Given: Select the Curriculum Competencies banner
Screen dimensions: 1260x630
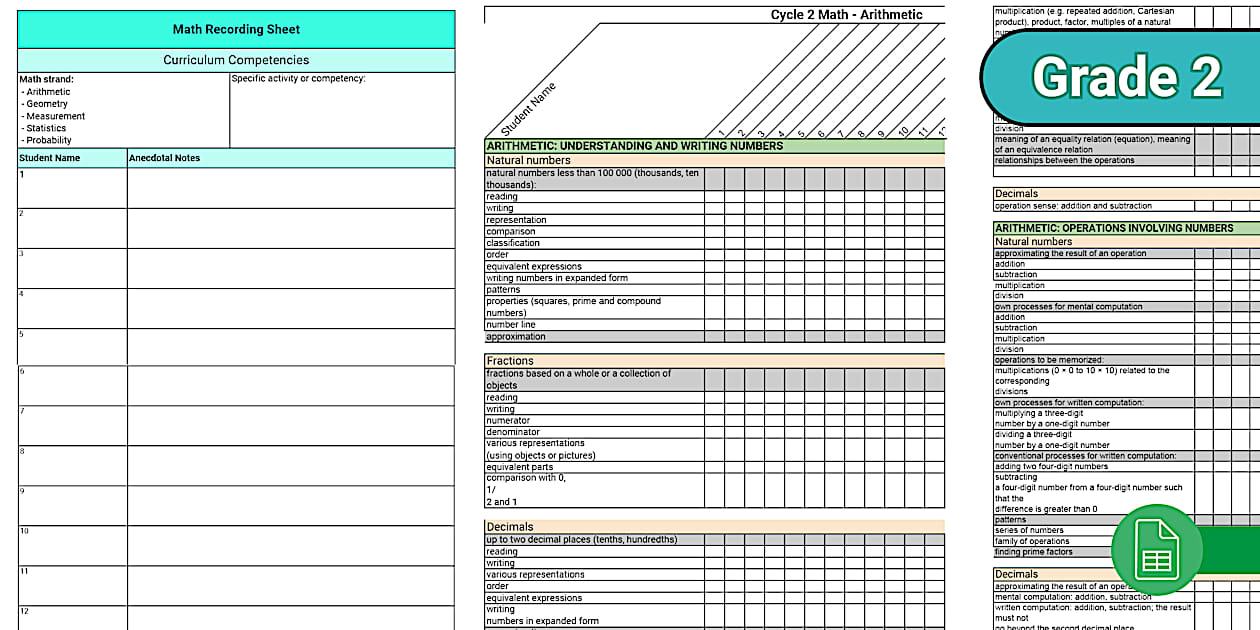Looking at the screenshot, I should (235, 60).
